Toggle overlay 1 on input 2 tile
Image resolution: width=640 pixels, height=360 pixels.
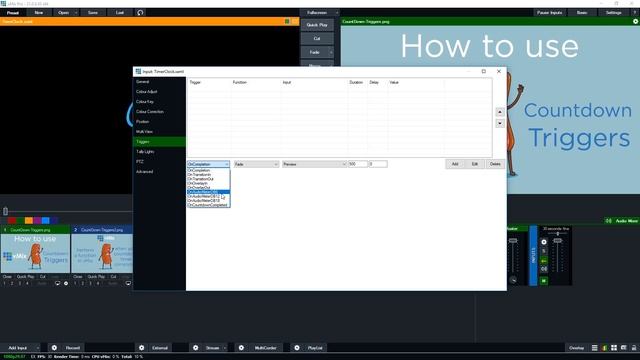(x=75, y=283)
